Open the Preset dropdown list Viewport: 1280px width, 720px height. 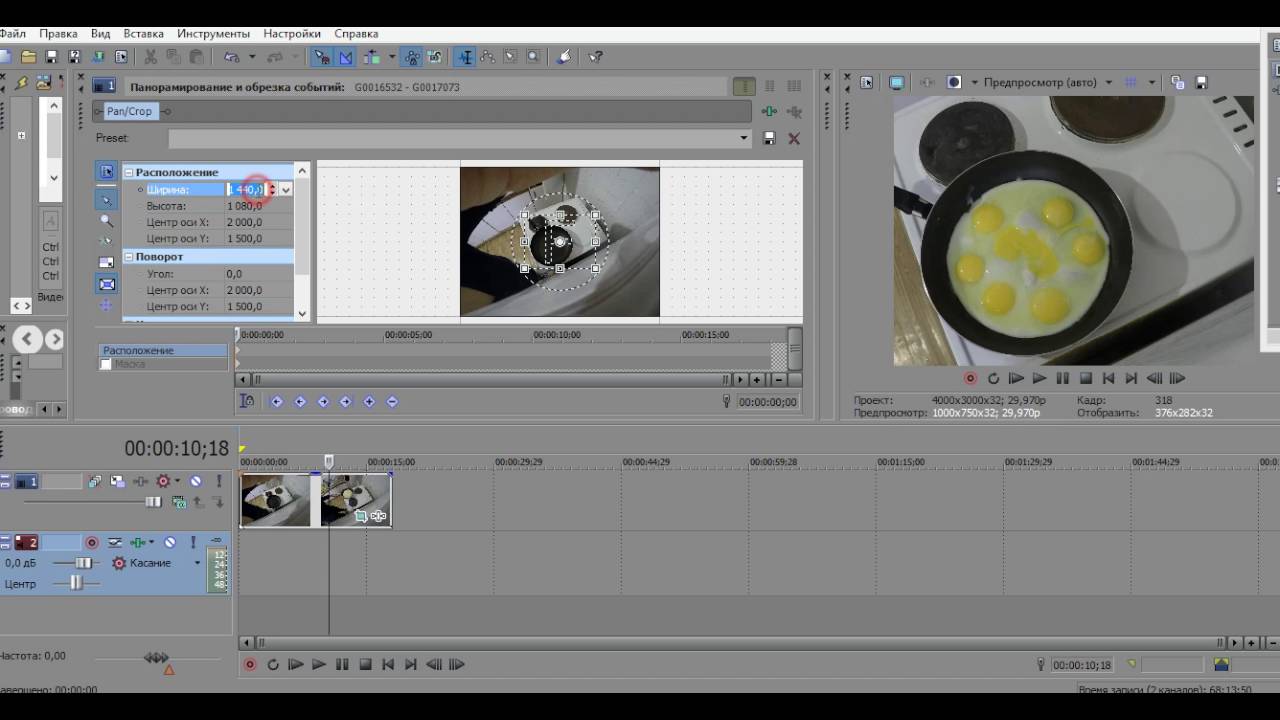point(743,138)
